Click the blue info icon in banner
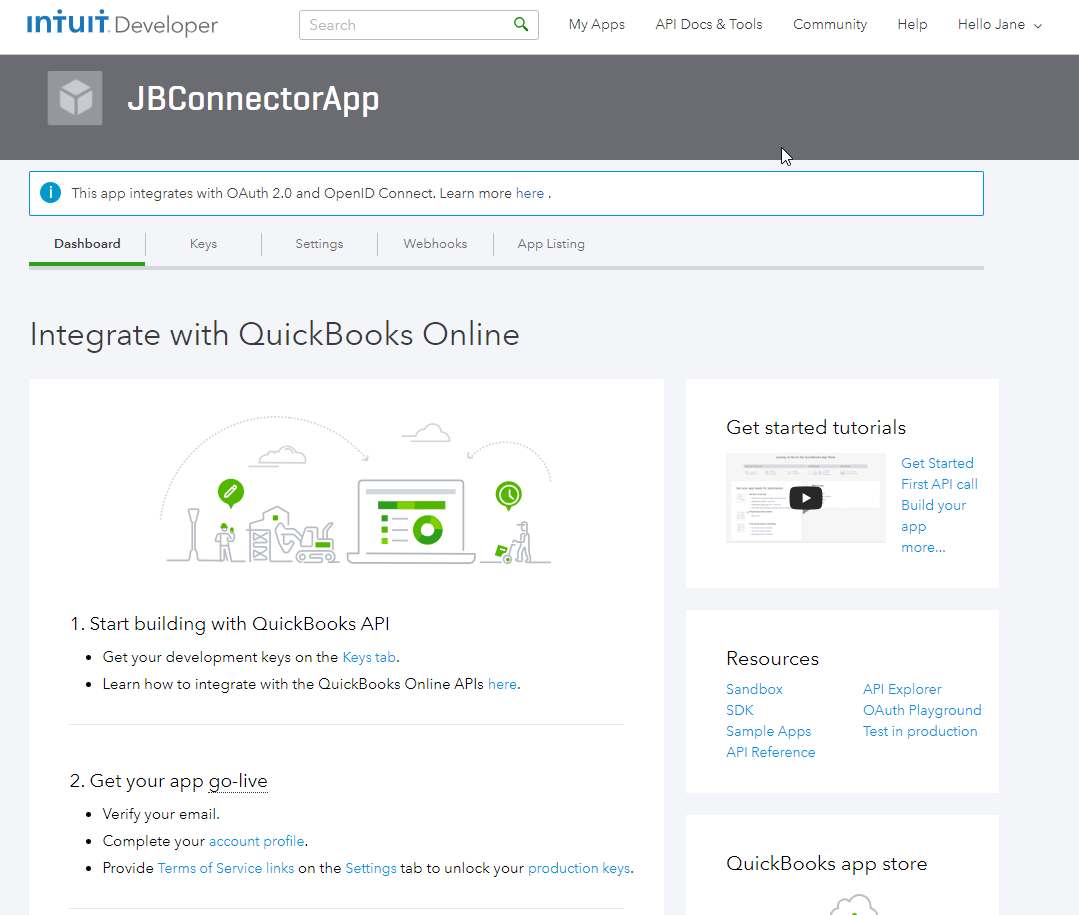1079x915 pixels. (x=50, y=193)
